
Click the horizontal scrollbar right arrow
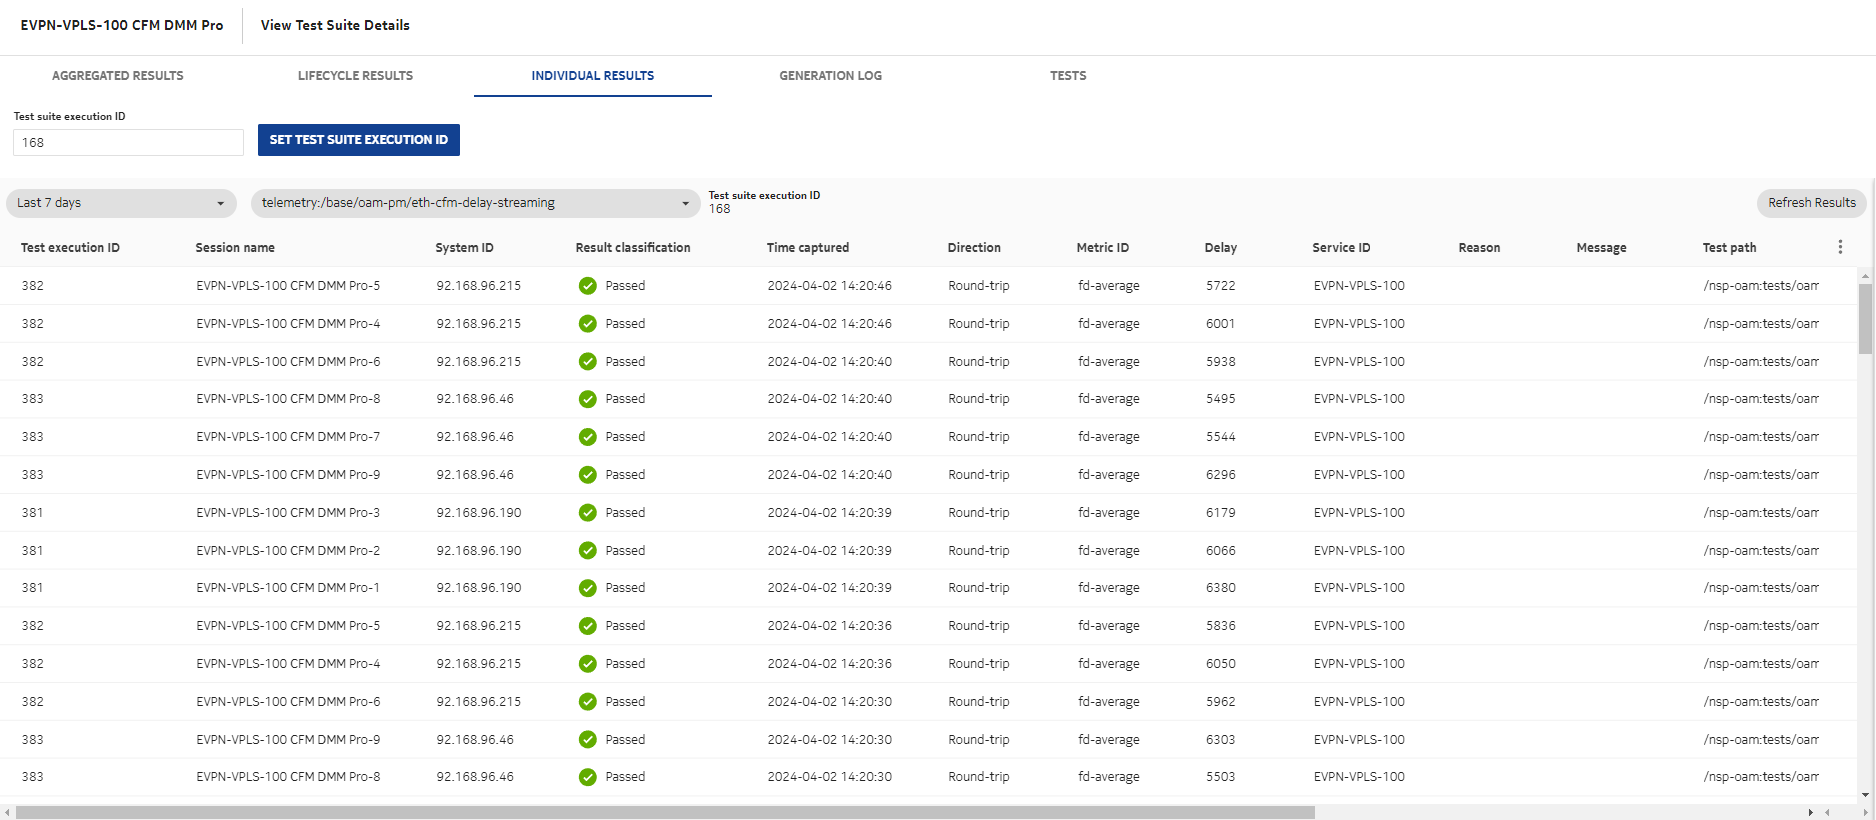coord(1810,812)
